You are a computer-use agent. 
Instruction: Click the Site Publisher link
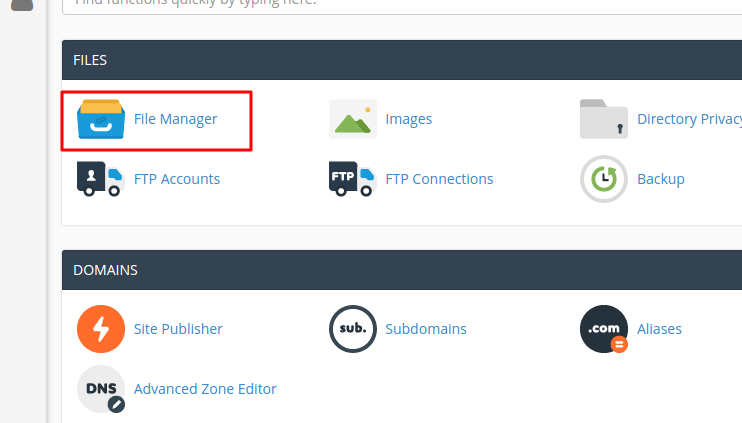click(178, 329)
